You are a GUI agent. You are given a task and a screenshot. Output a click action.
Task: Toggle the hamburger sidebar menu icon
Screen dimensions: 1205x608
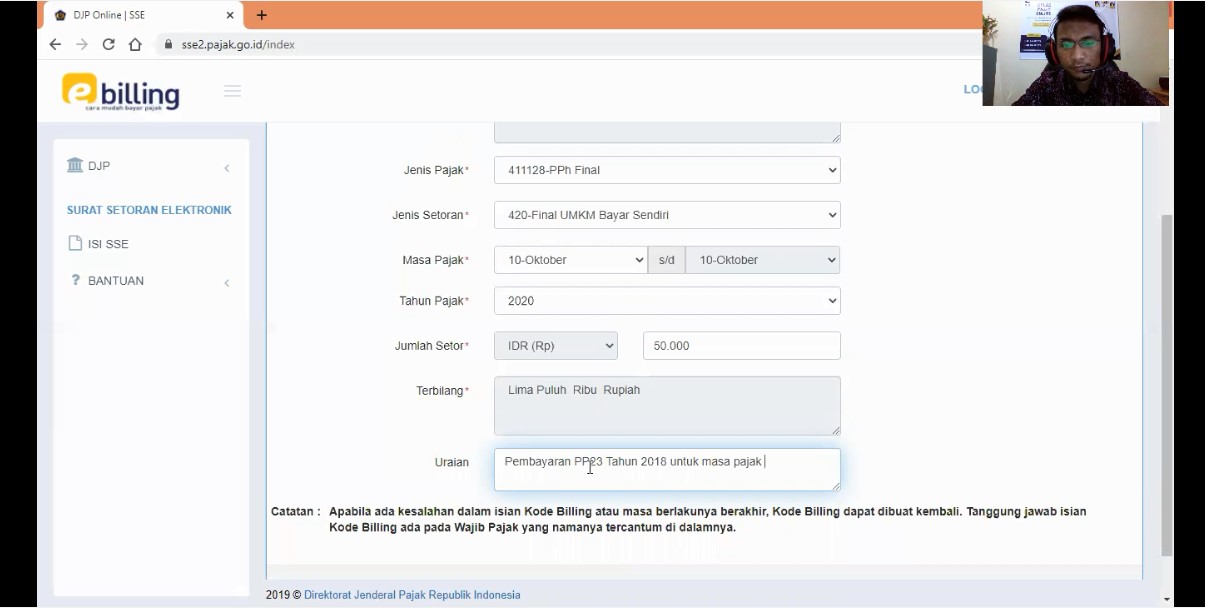232,91
